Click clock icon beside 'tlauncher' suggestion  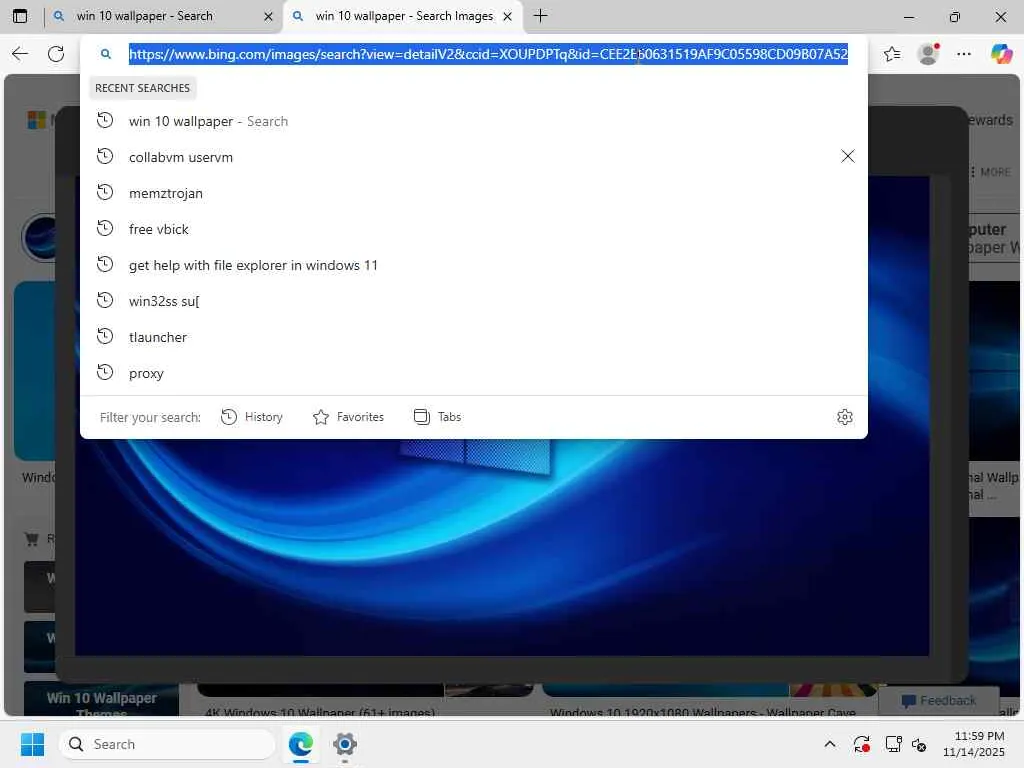105,336
